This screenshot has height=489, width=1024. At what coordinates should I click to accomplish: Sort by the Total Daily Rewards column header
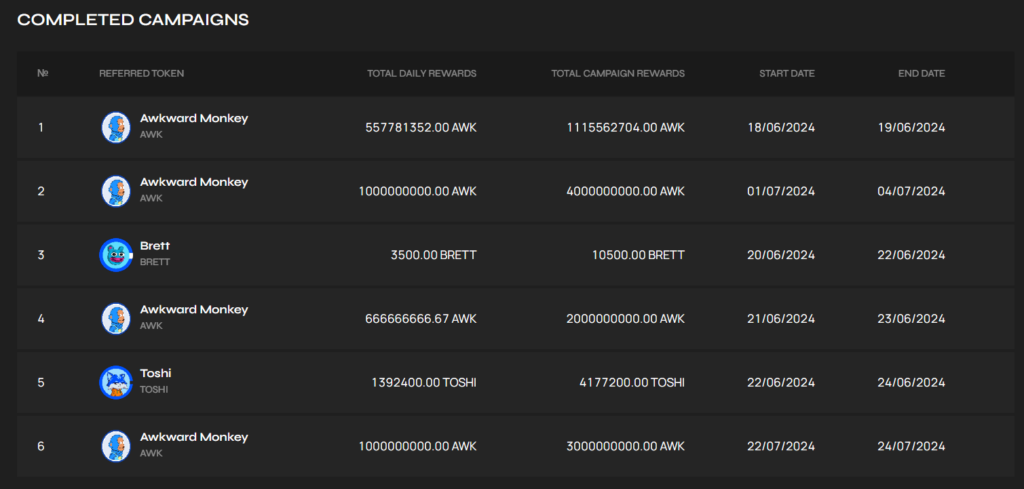tap(421, 73)
